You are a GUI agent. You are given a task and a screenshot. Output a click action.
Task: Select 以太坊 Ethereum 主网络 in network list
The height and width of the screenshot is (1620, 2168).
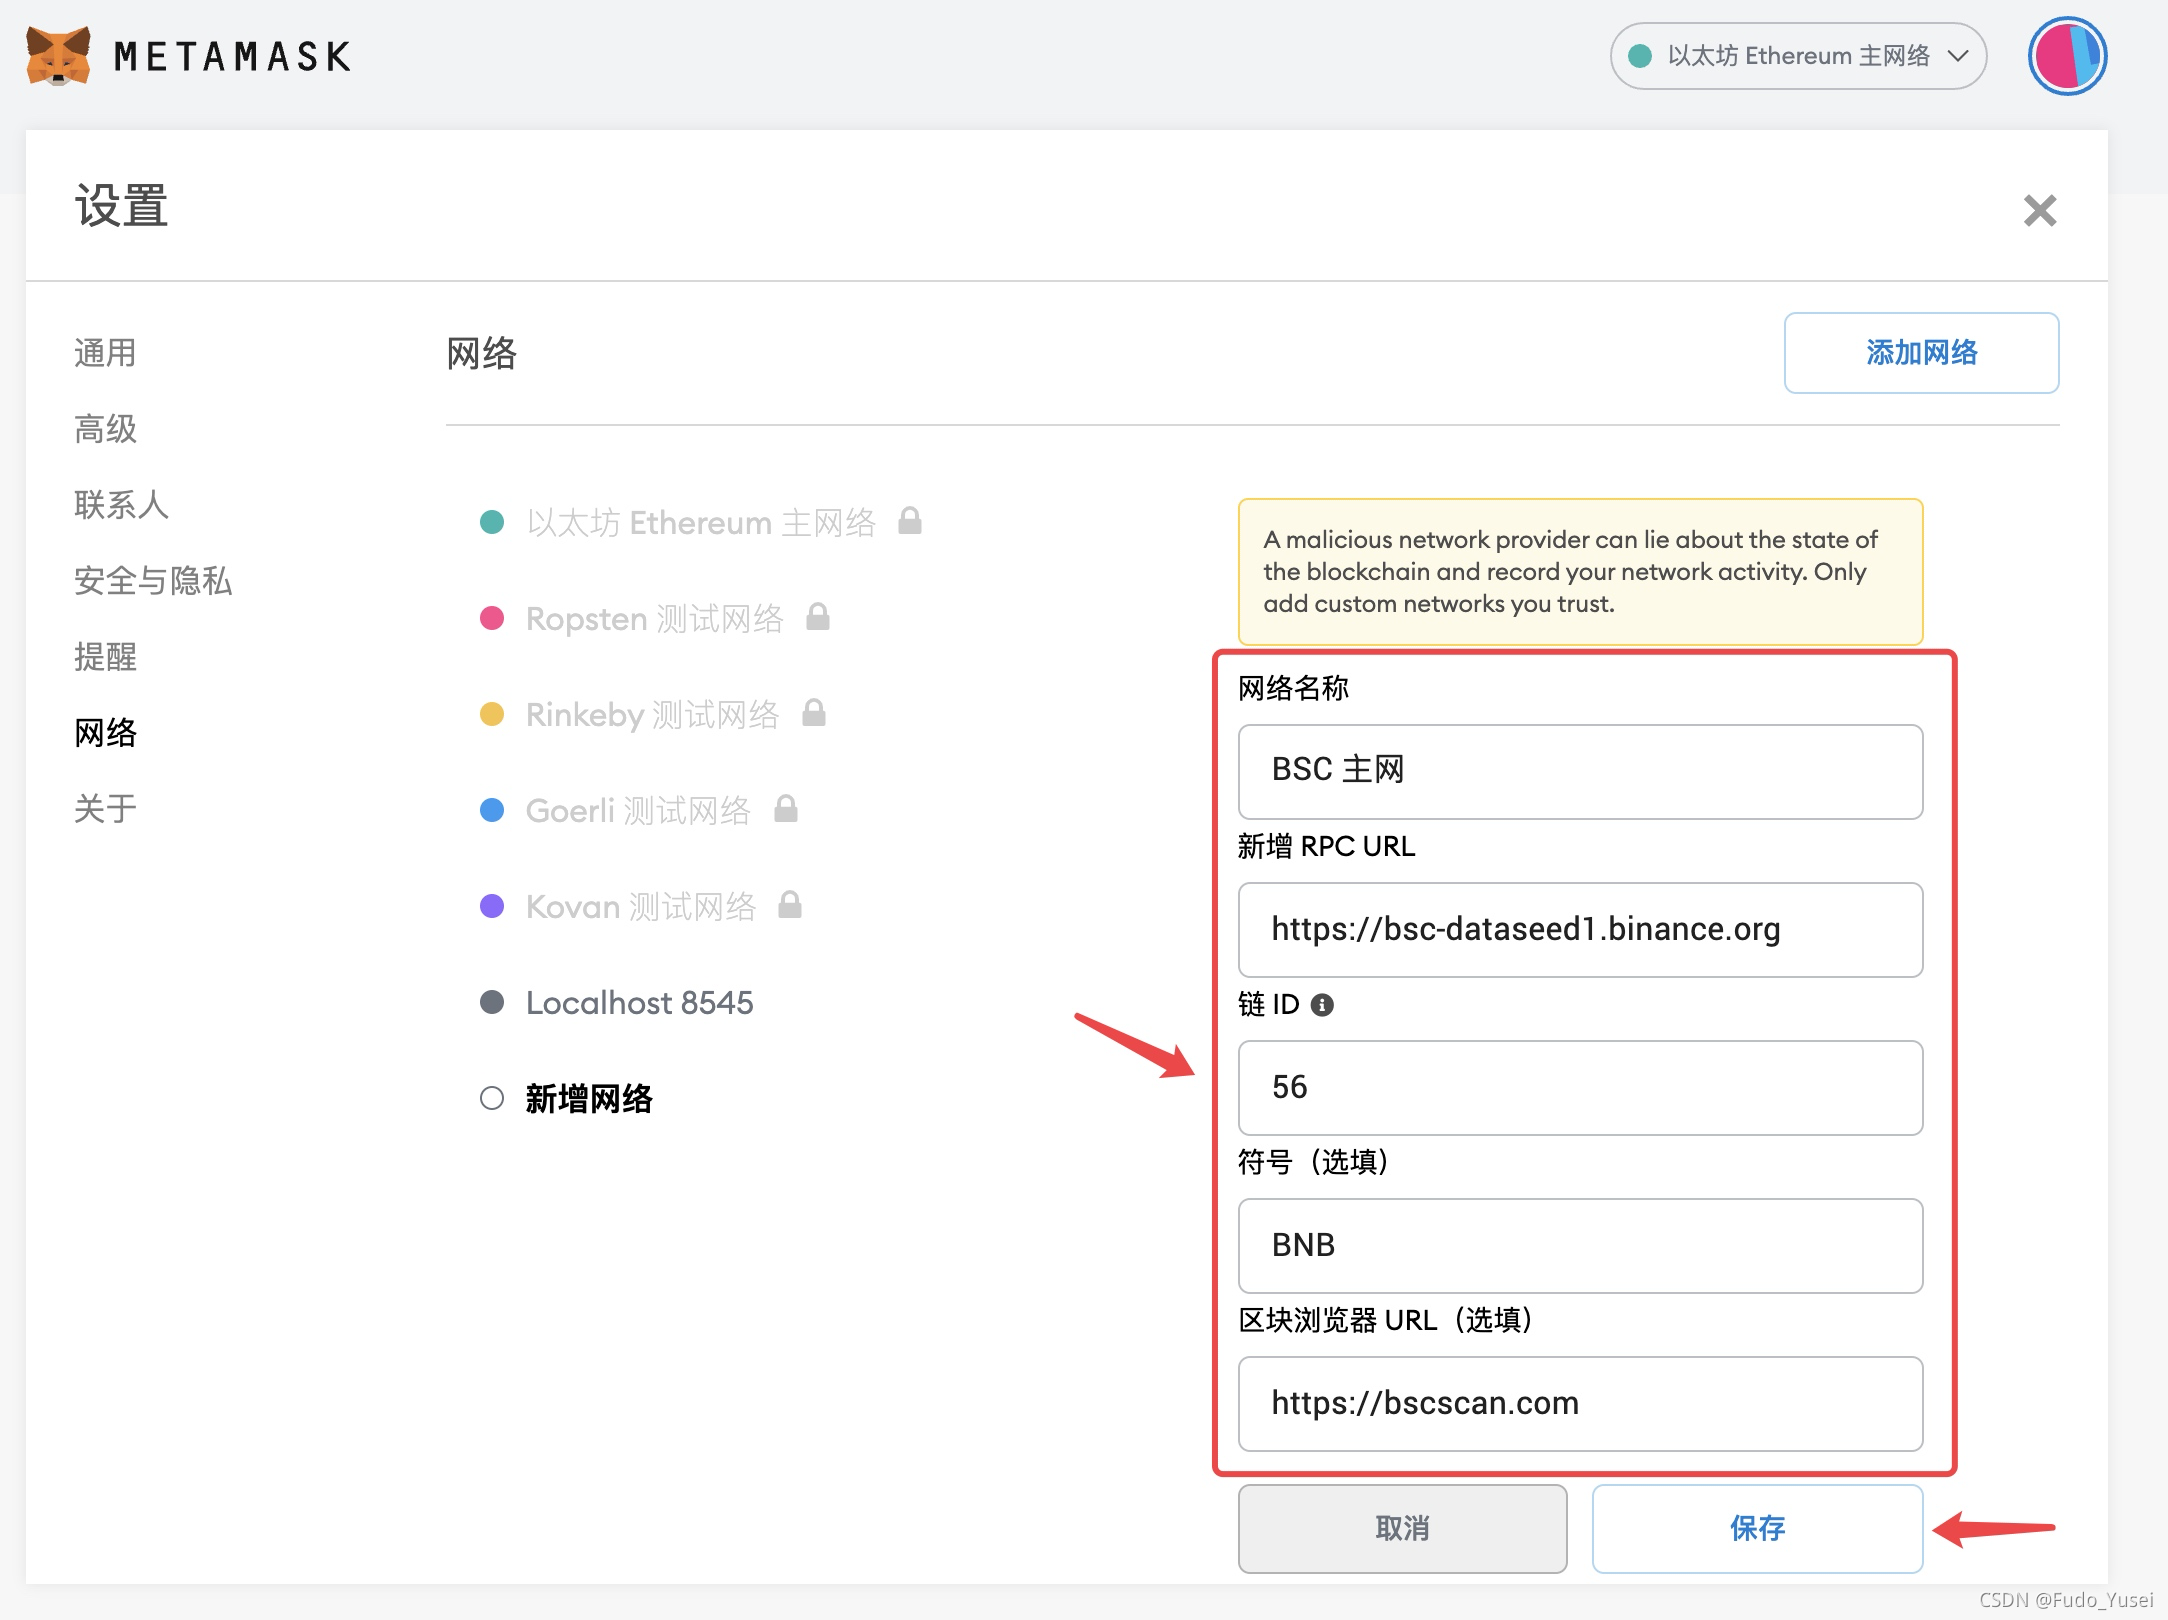pos(701,522)
